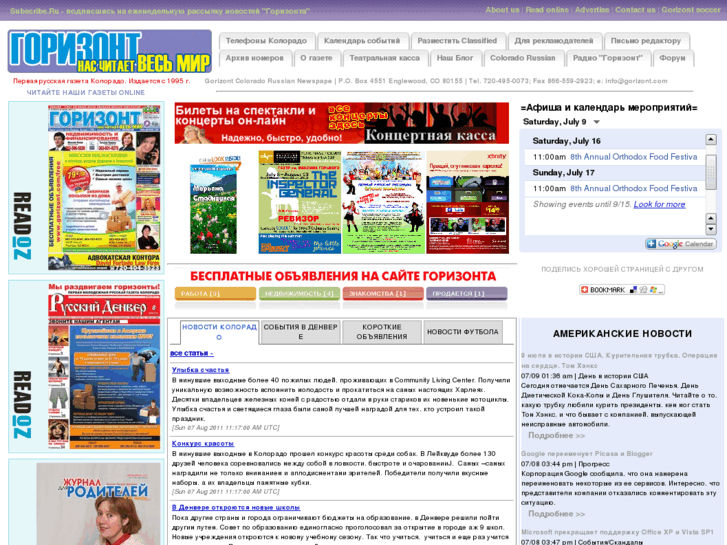Screen dimensions: 727x545
Task: Switch to Короткие объявления tab
Action: click(x=382, y=332)
